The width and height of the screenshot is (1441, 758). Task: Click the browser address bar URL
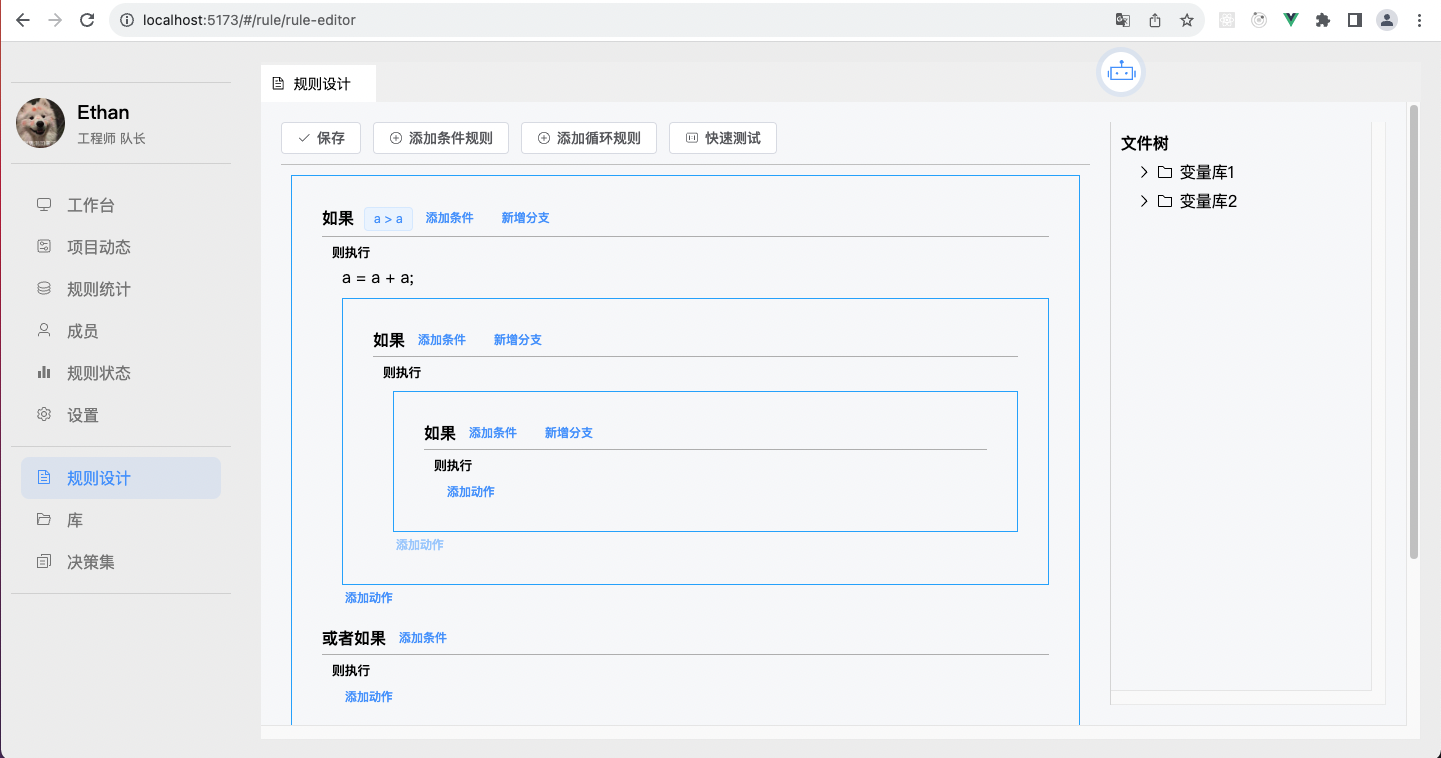coord(249,20)
